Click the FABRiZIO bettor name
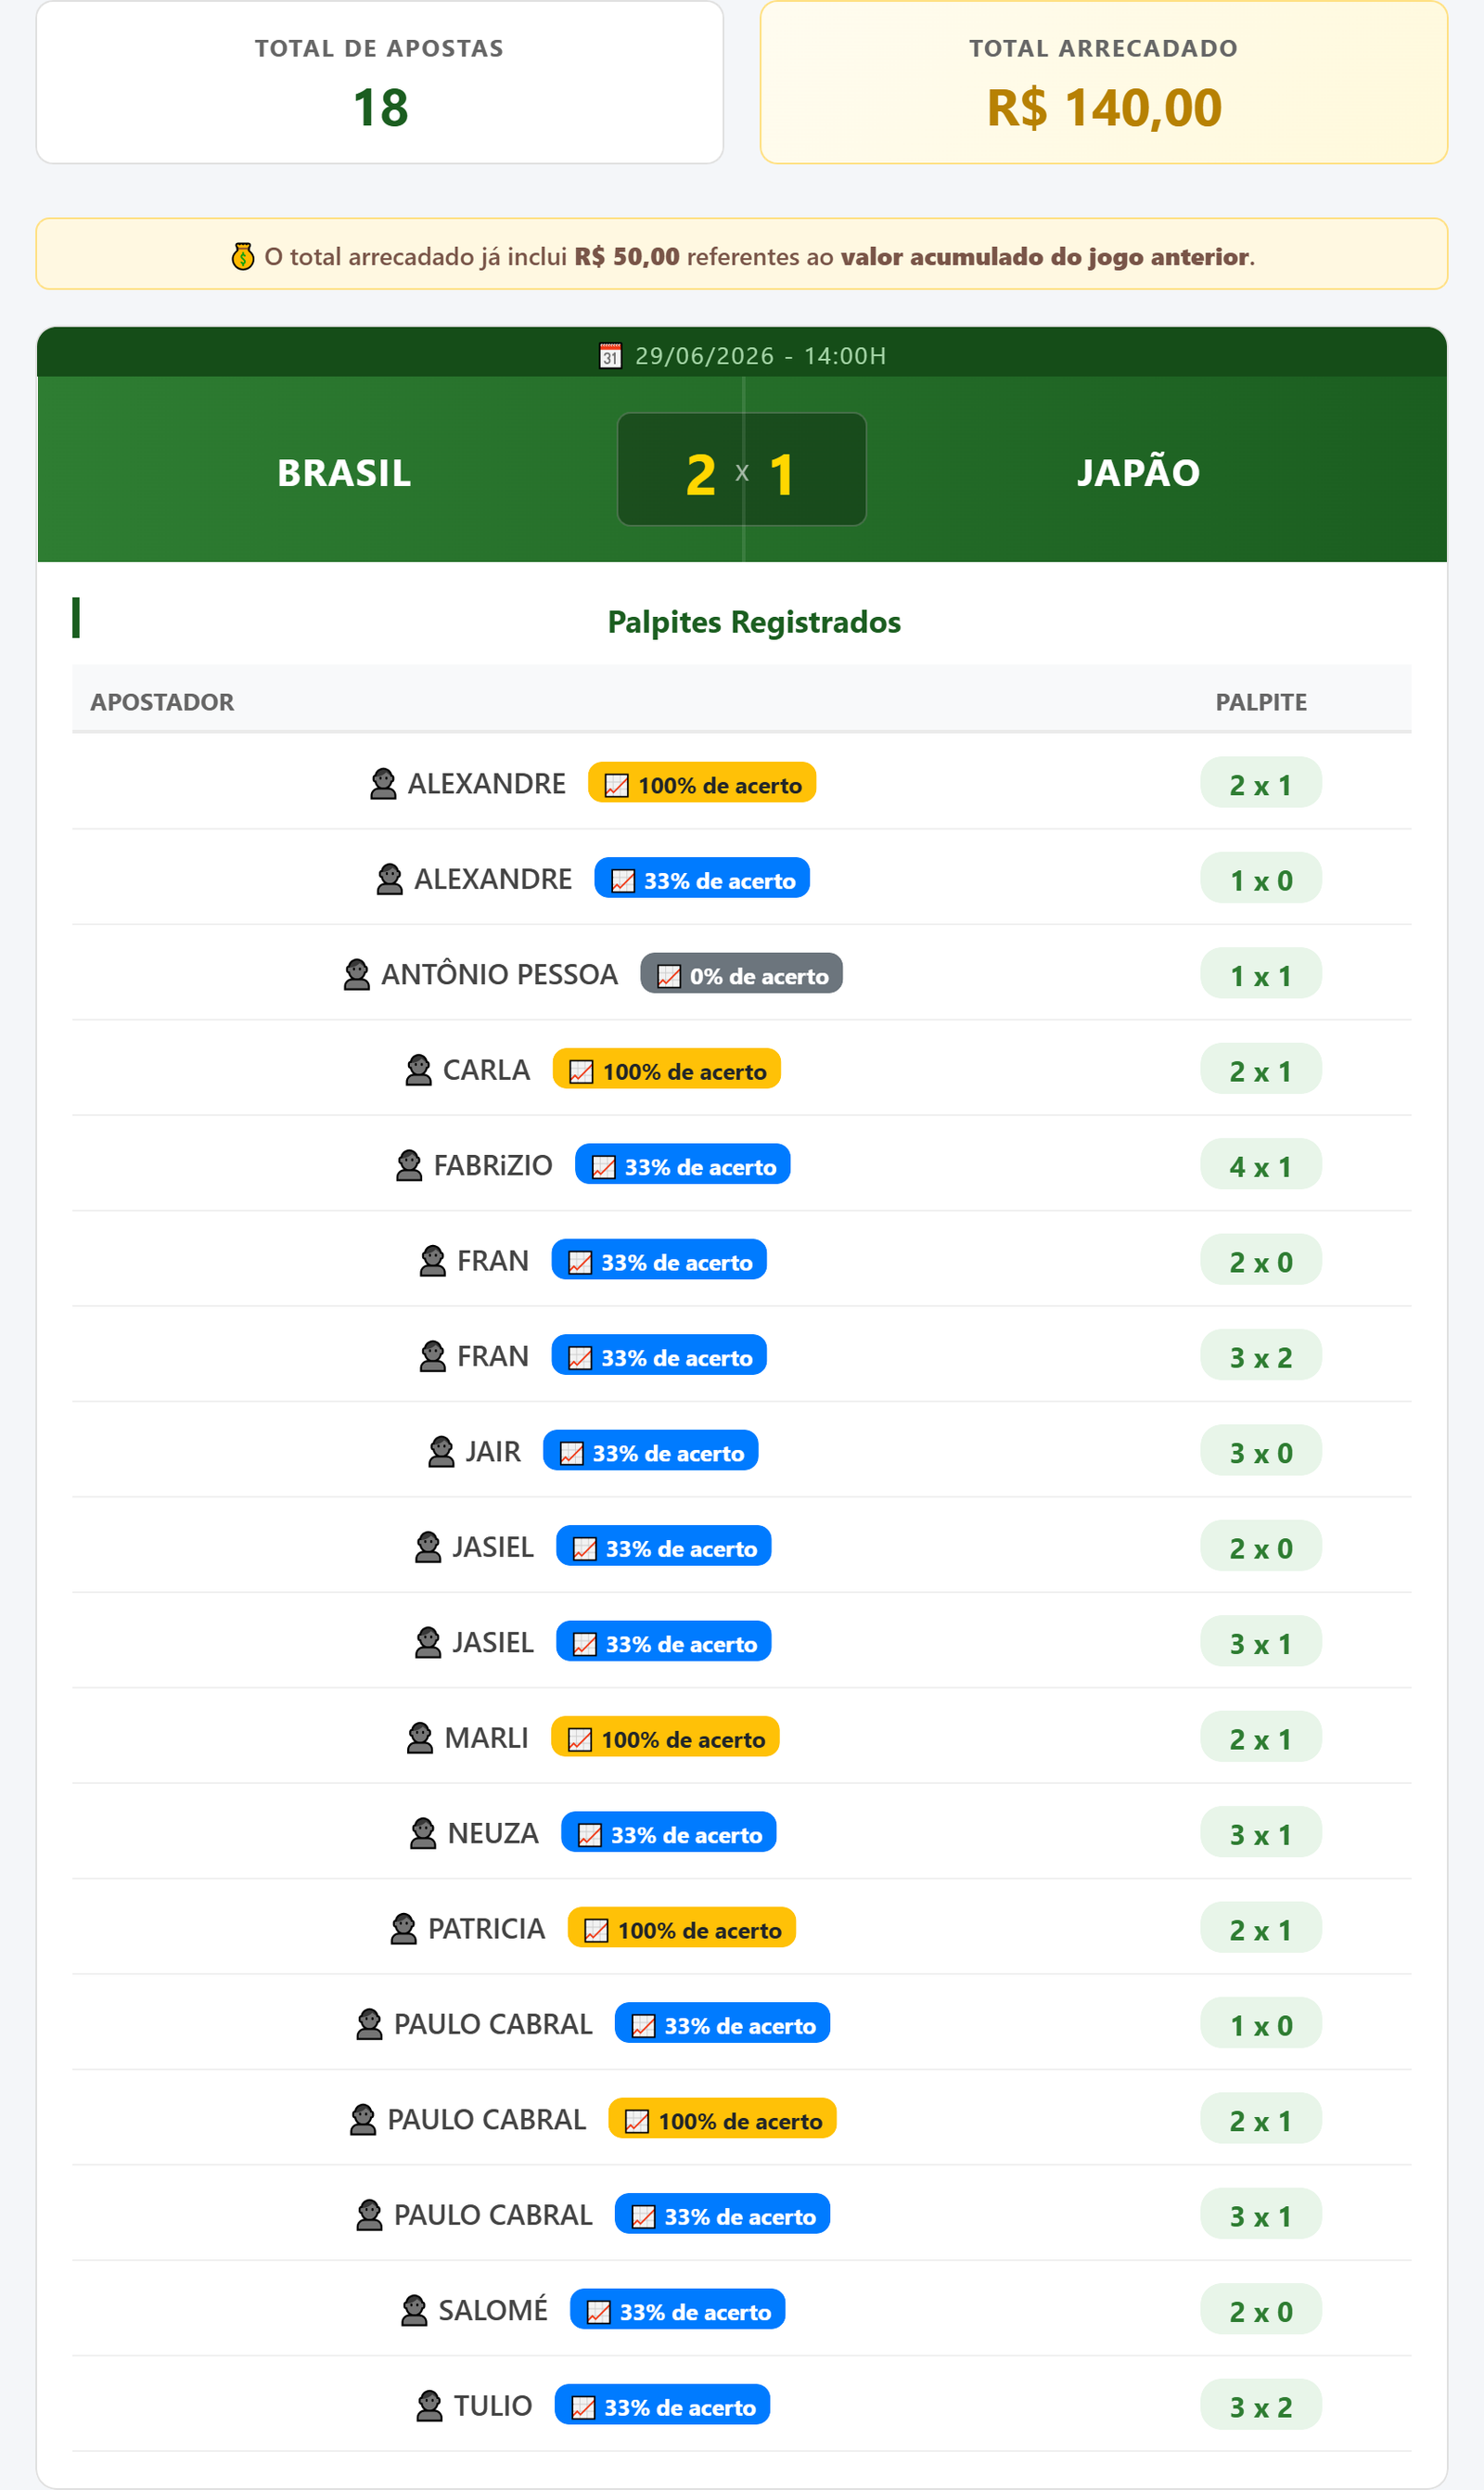The image size is (1484, 2490). pos(493,1166)
